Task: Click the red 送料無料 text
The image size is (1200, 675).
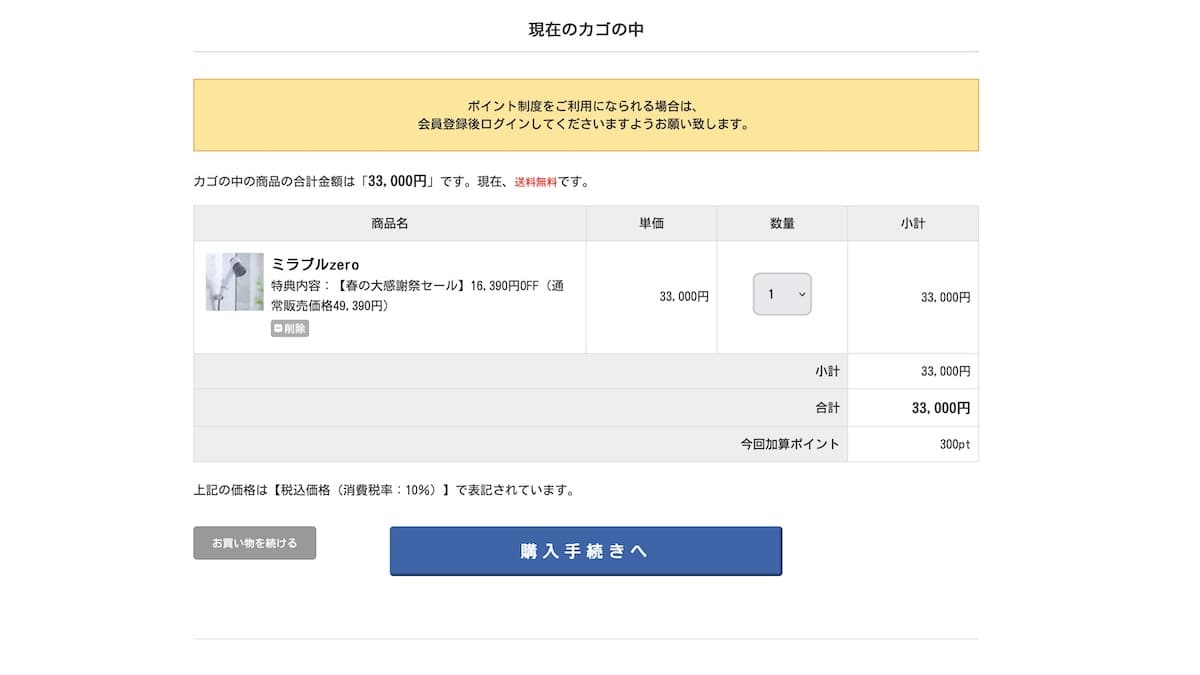Action: (536, 182)
